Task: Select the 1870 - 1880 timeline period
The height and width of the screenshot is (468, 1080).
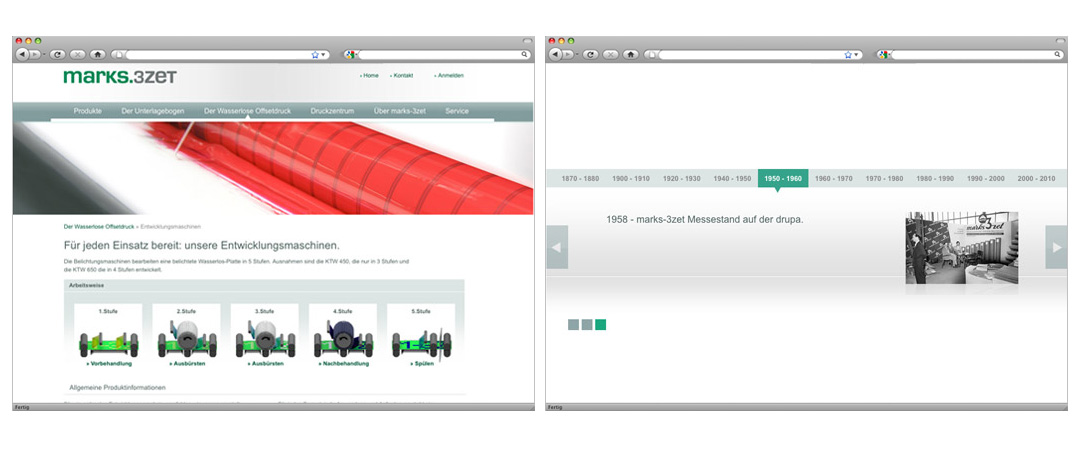Action: point(580,179)
